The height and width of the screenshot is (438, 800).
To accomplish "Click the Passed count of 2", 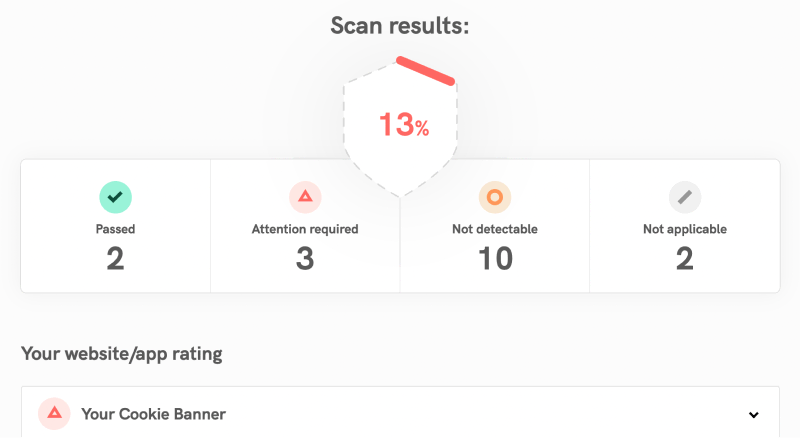I will [115, 259].
